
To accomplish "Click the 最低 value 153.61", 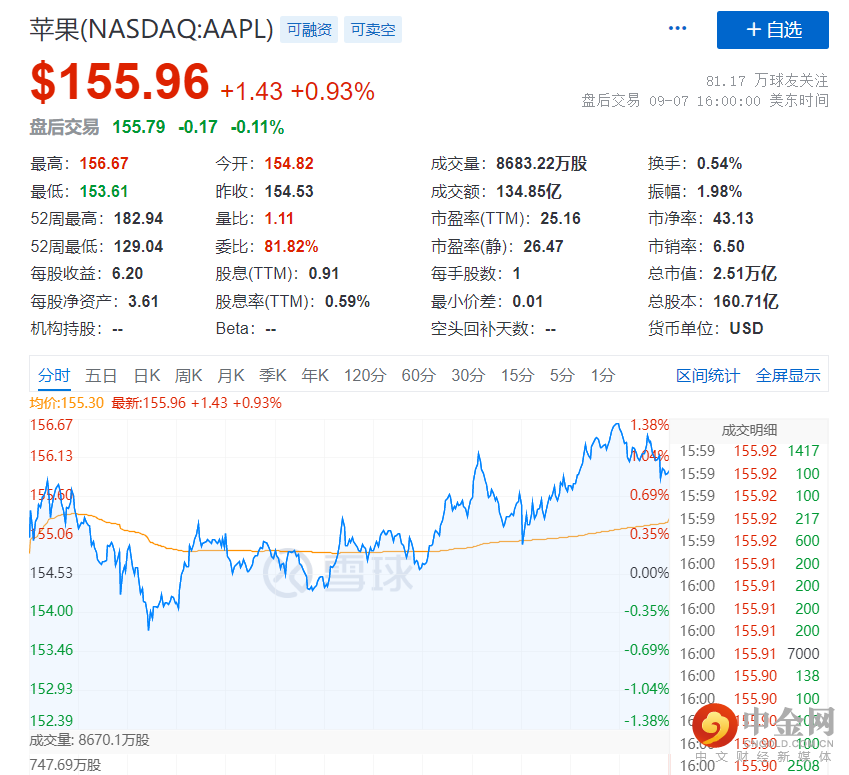I will [x=104, y=191].
